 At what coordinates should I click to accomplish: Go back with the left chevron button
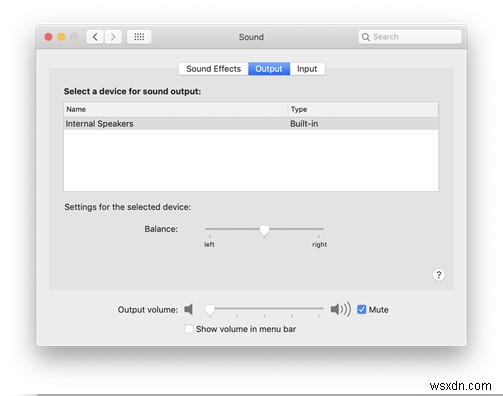point(95,37)
